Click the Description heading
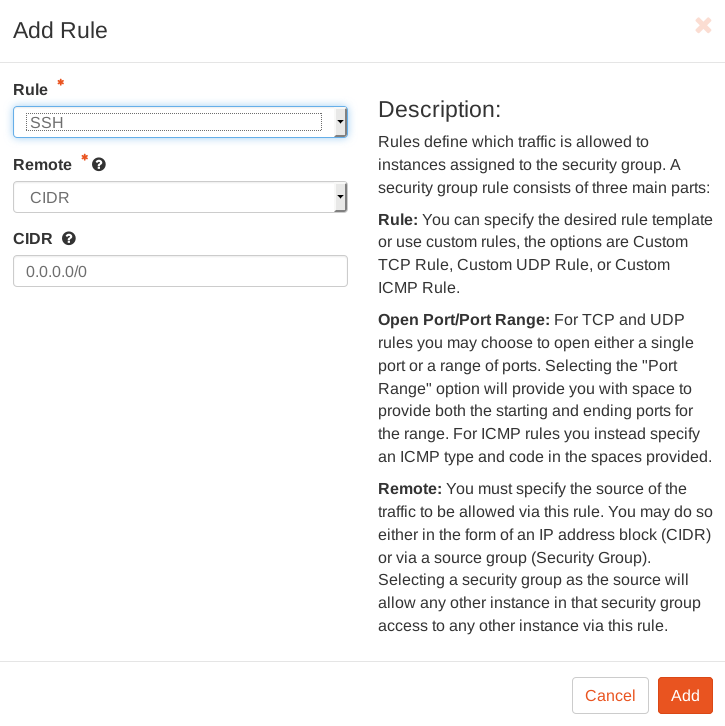The height and width of the screenshot is (726, 725). [x=439, y=109]
